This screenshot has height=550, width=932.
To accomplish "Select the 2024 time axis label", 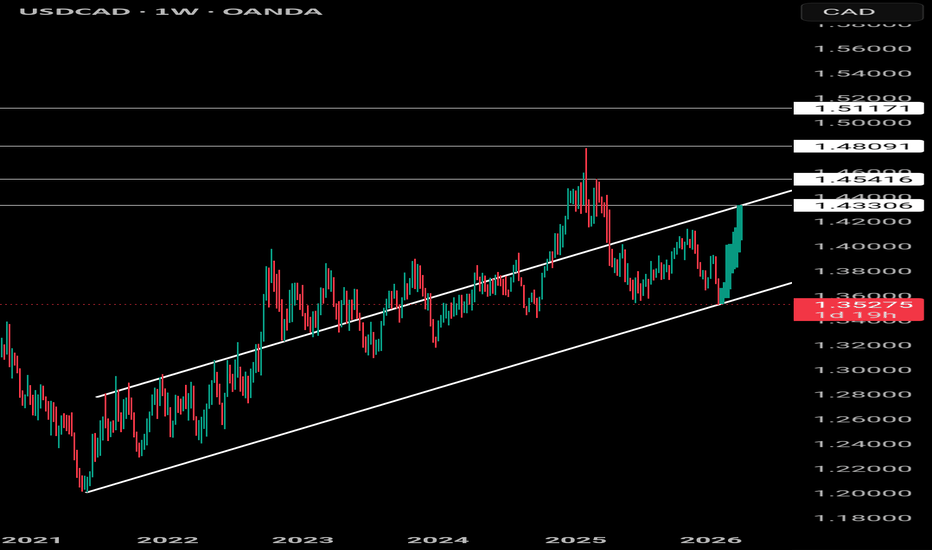I will (441, 539).
